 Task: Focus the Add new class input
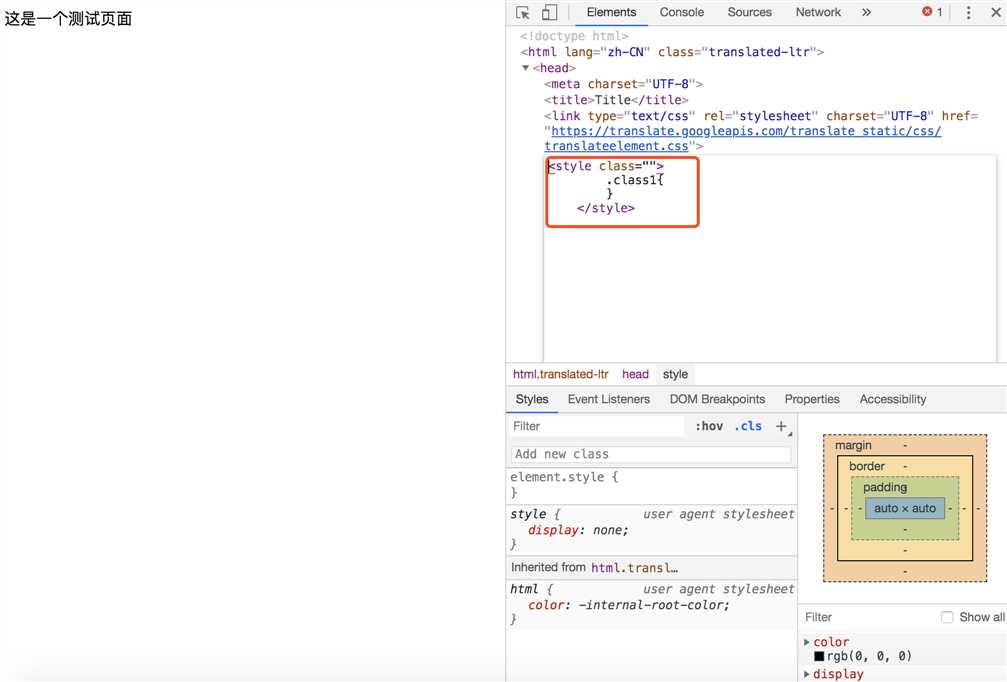[651, 455]
